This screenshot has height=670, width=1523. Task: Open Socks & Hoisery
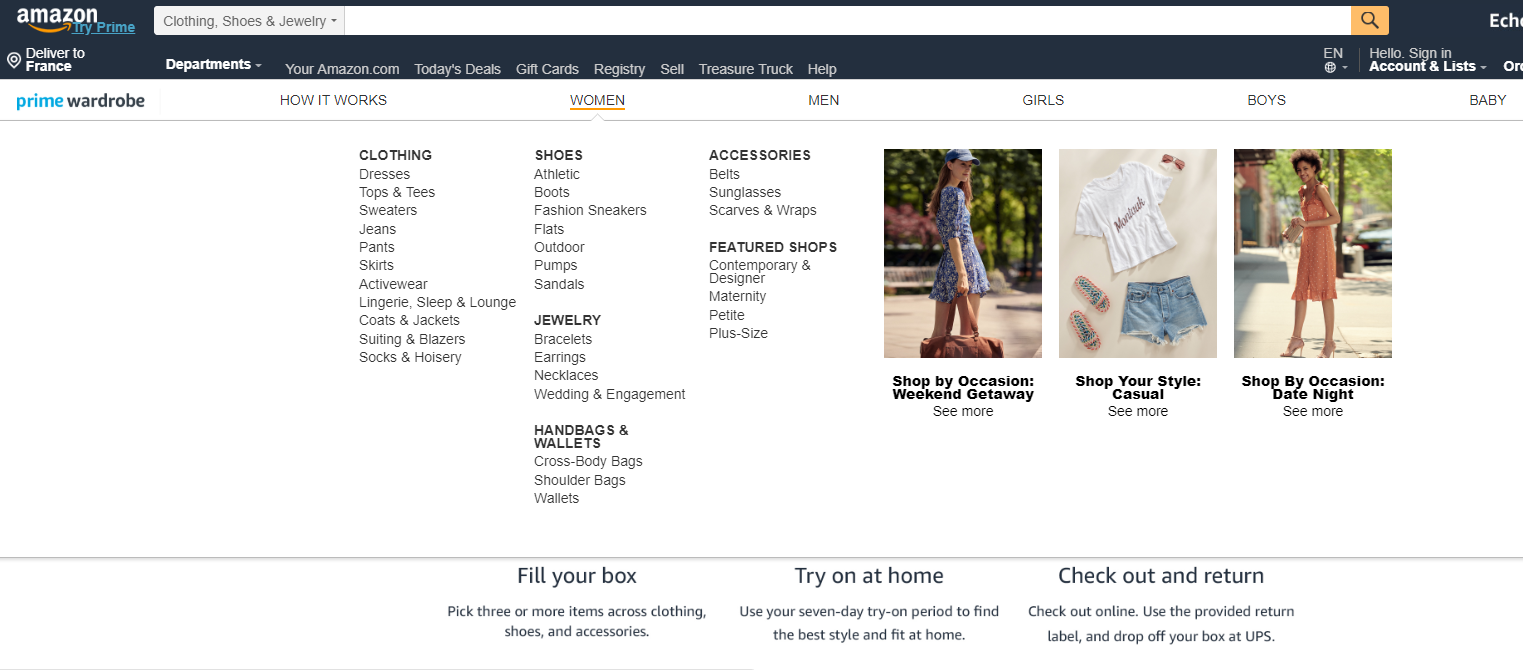click(x=410, y=357)
